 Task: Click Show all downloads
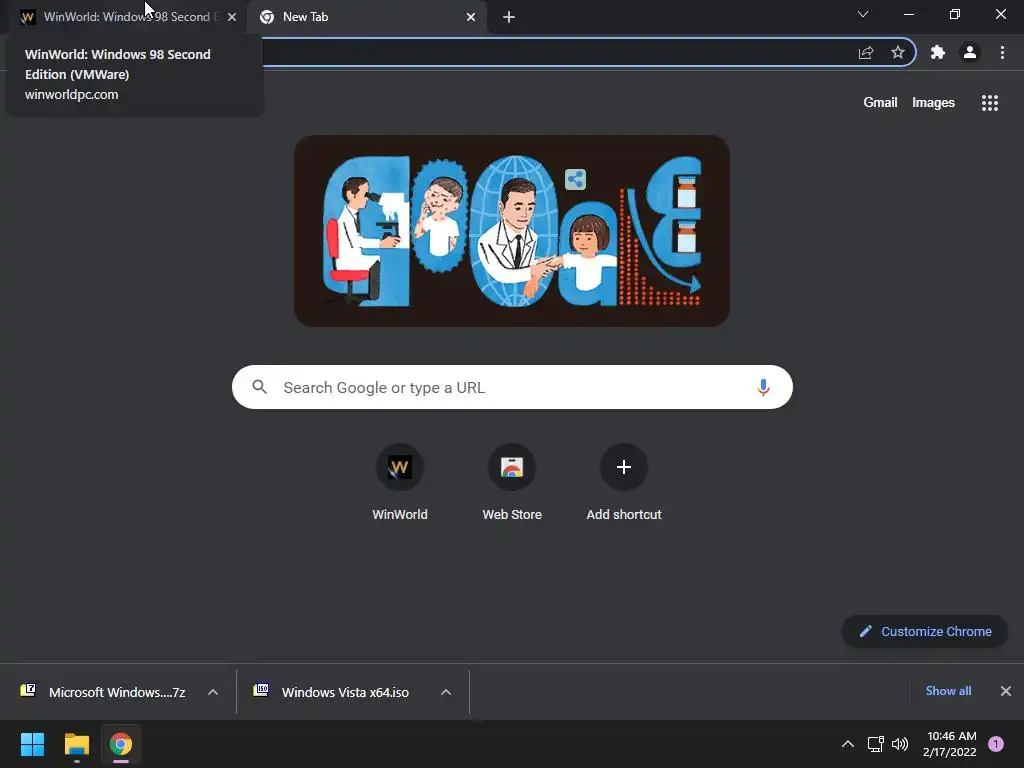(948, 691)
